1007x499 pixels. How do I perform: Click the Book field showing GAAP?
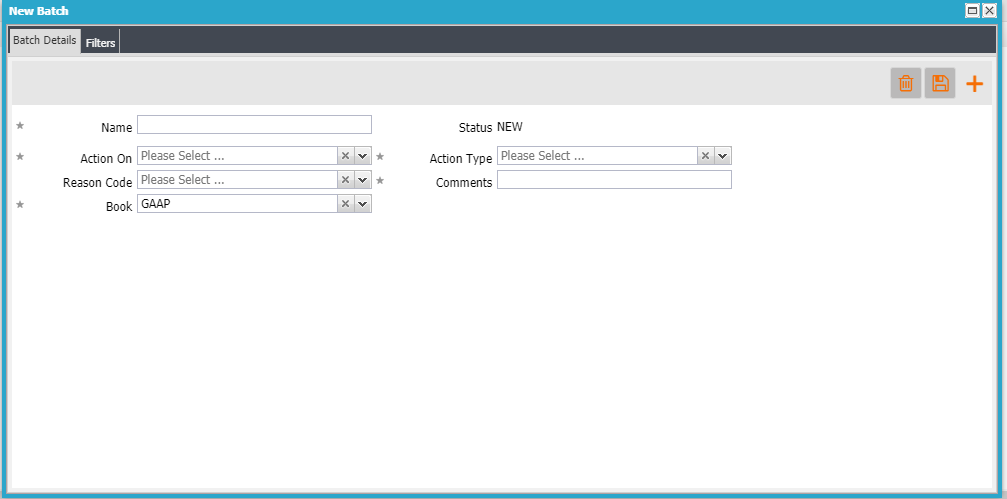pos(236,204)
